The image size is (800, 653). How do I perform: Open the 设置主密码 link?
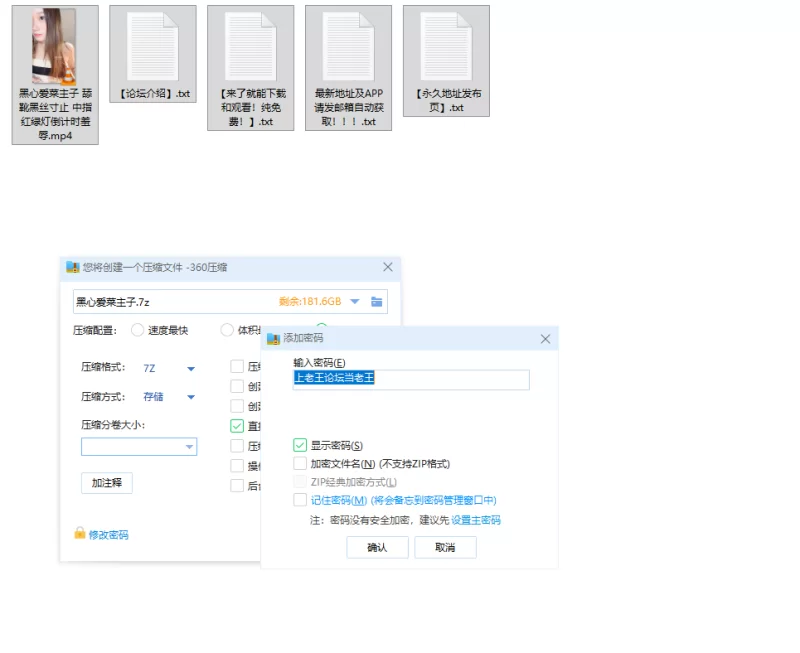(475, 520)
